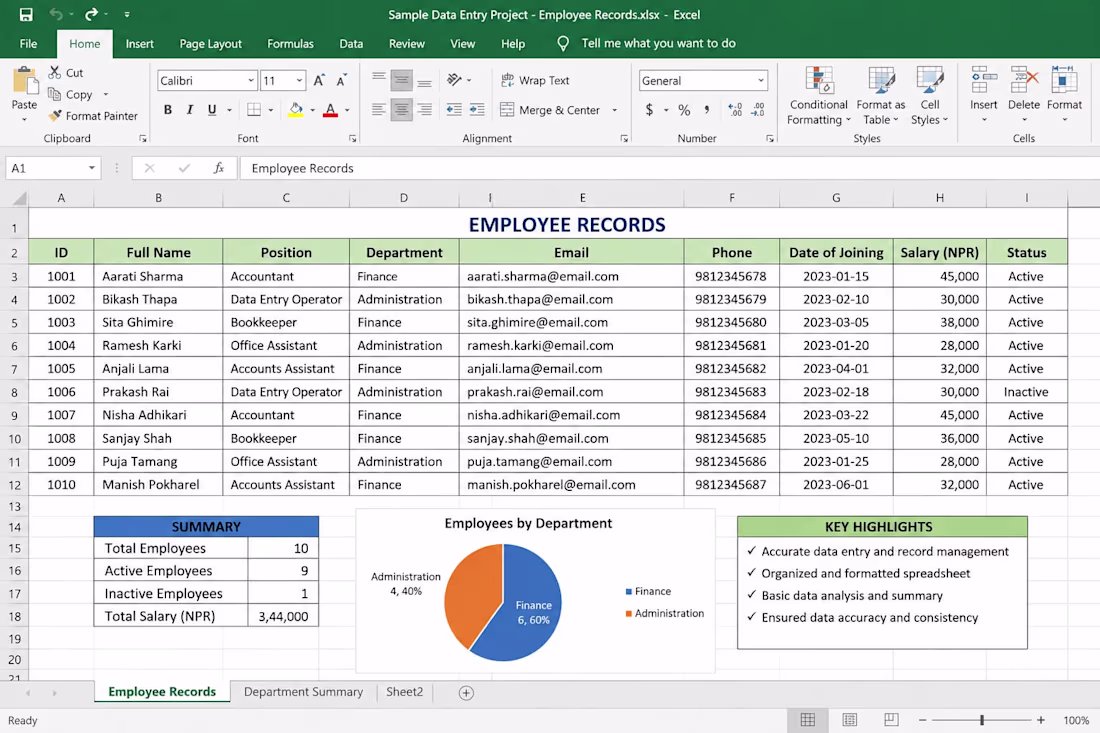The height and width of the screenshot is (733, 1100).
Task: Apply red Font Color swatch
Action: 330,110
